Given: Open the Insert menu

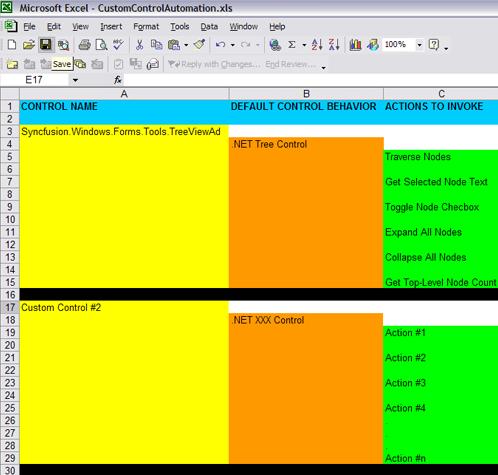Looking at the screenshot, I should pyautogui.click(x=111, y=26).
